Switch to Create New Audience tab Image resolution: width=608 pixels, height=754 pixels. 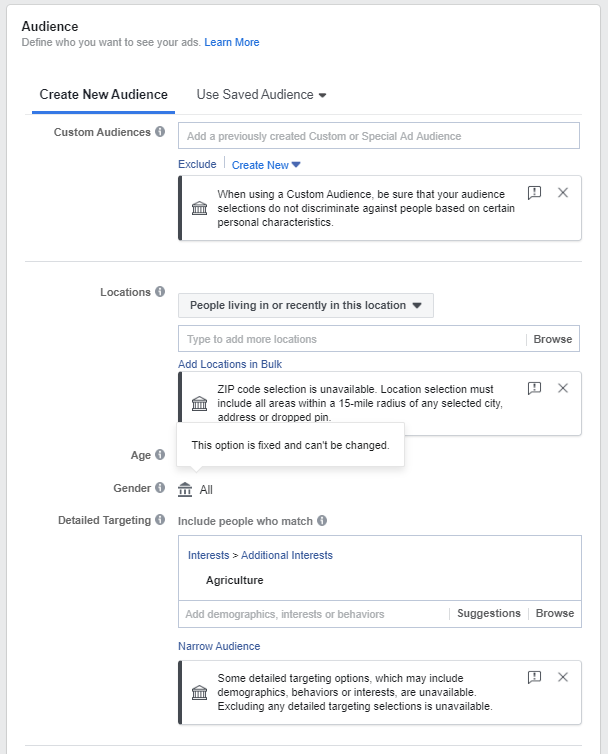click(x=104, y=95)
